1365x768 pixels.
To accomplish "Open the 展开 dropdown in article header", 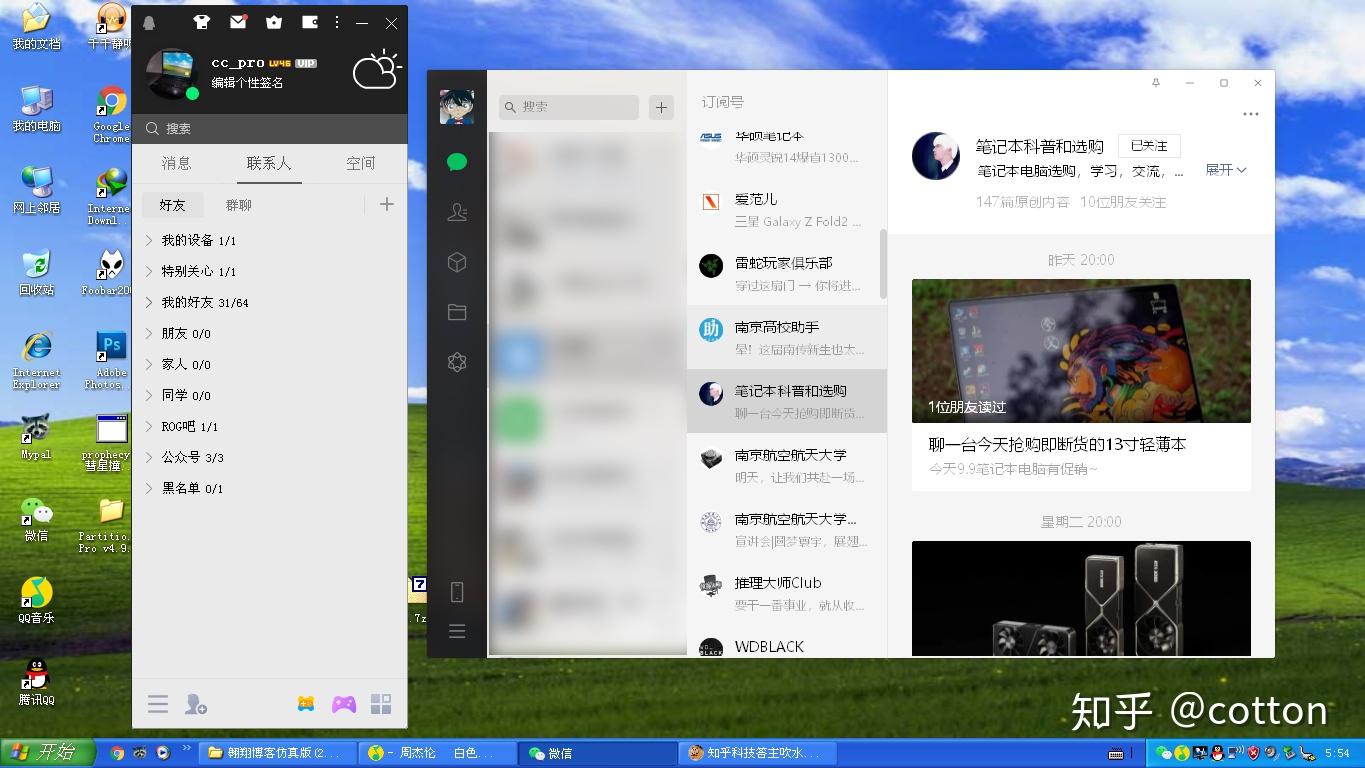I will [1224, 170].
